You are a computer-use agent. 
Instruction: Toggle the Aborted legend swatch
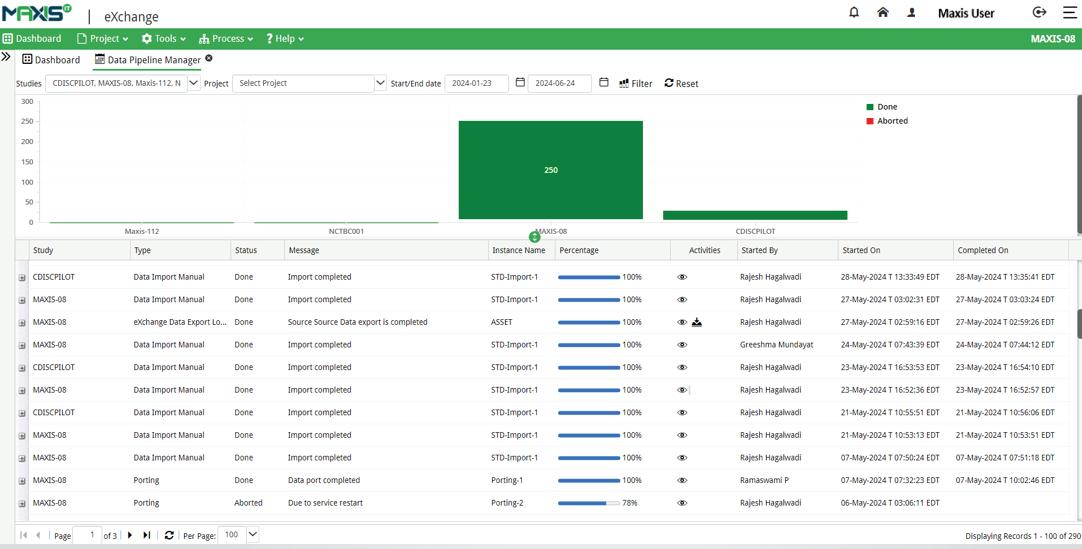pyautogui.click(x=870, y=121)
